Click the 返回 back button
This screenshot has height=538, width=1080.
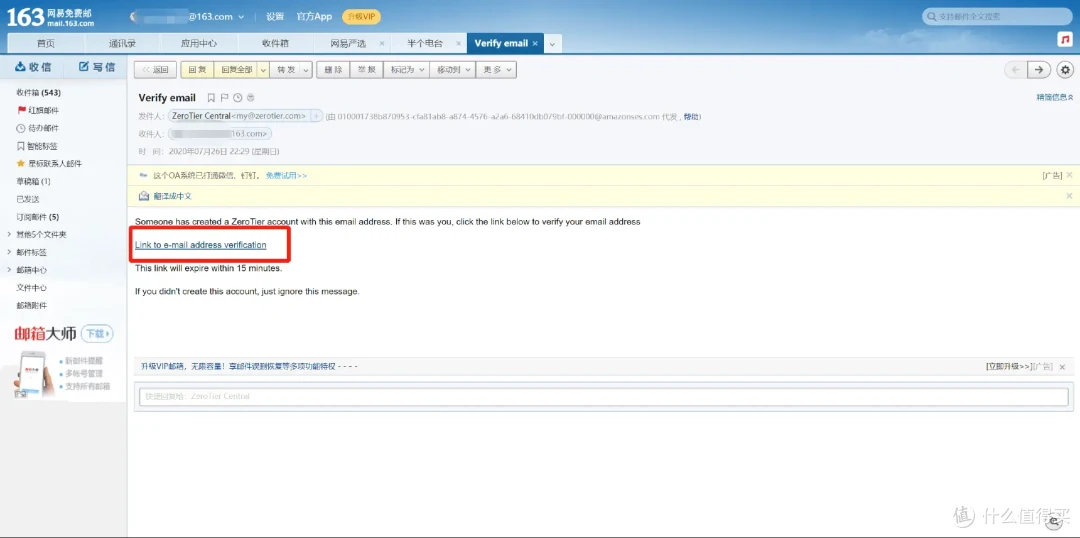point(156,70)
